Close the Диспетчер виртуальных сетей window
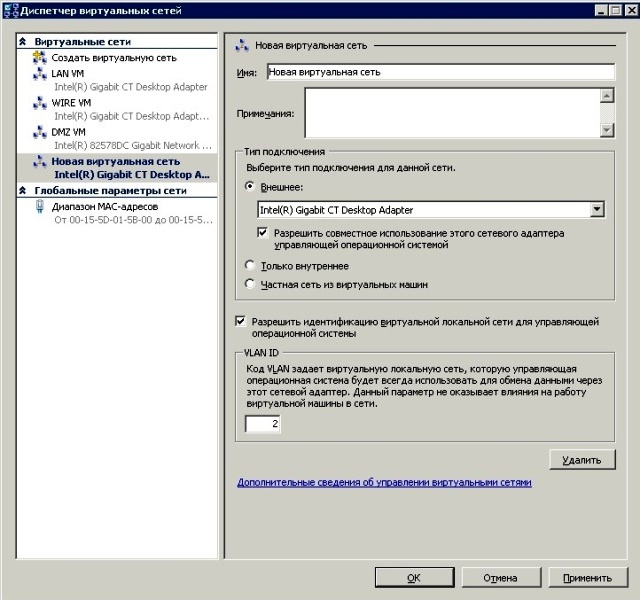This screenshot has width=640, height=600. pos(631,10)
